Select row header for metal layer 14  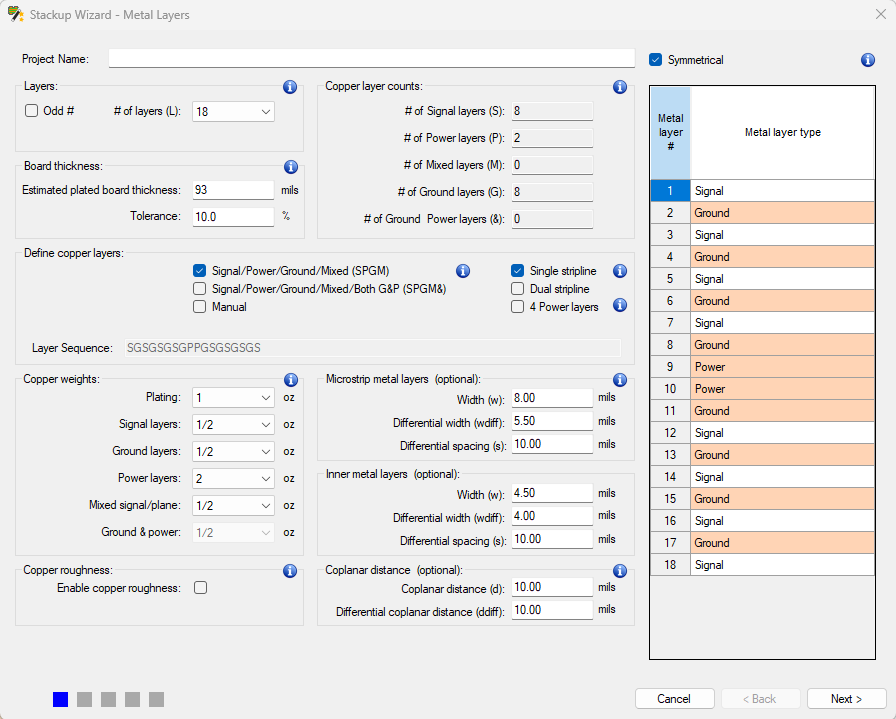click(670, 477)
